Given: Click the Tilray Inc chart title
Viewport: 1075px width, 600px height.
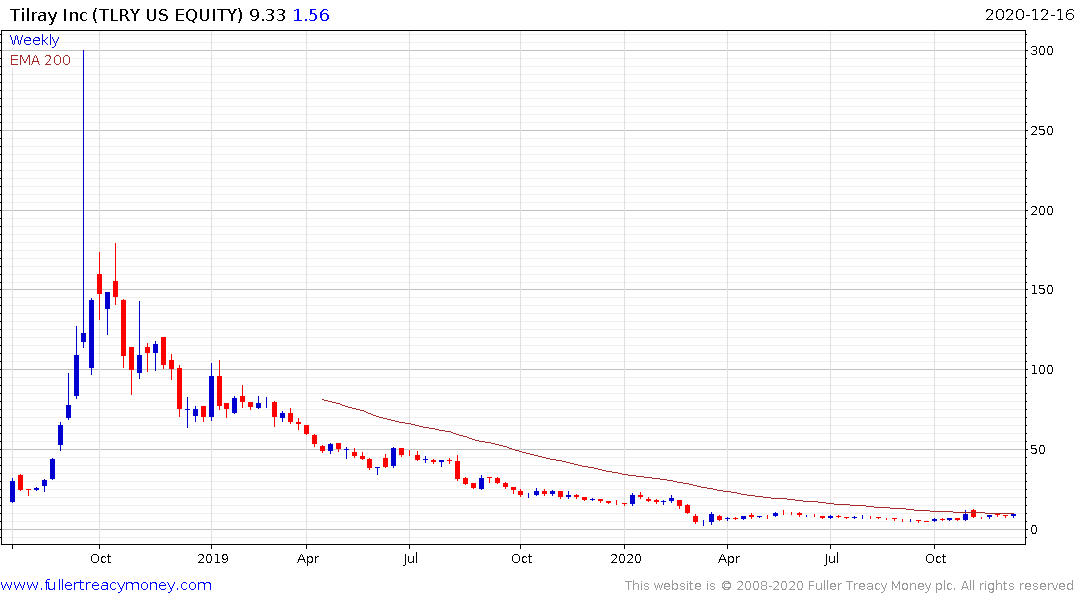Looking at the screenshot, I should click(x=127, y=15).
